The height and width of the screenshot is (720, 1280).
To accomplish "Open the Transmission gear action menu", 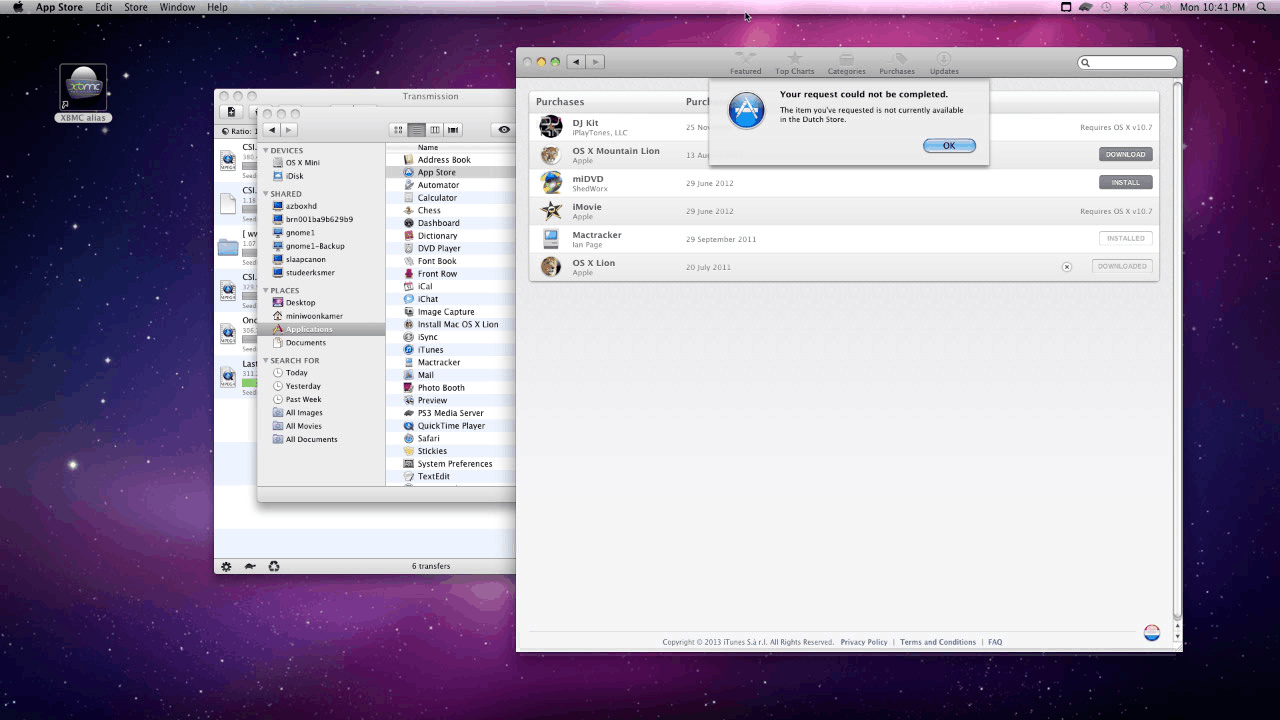I will coord(226,566).
